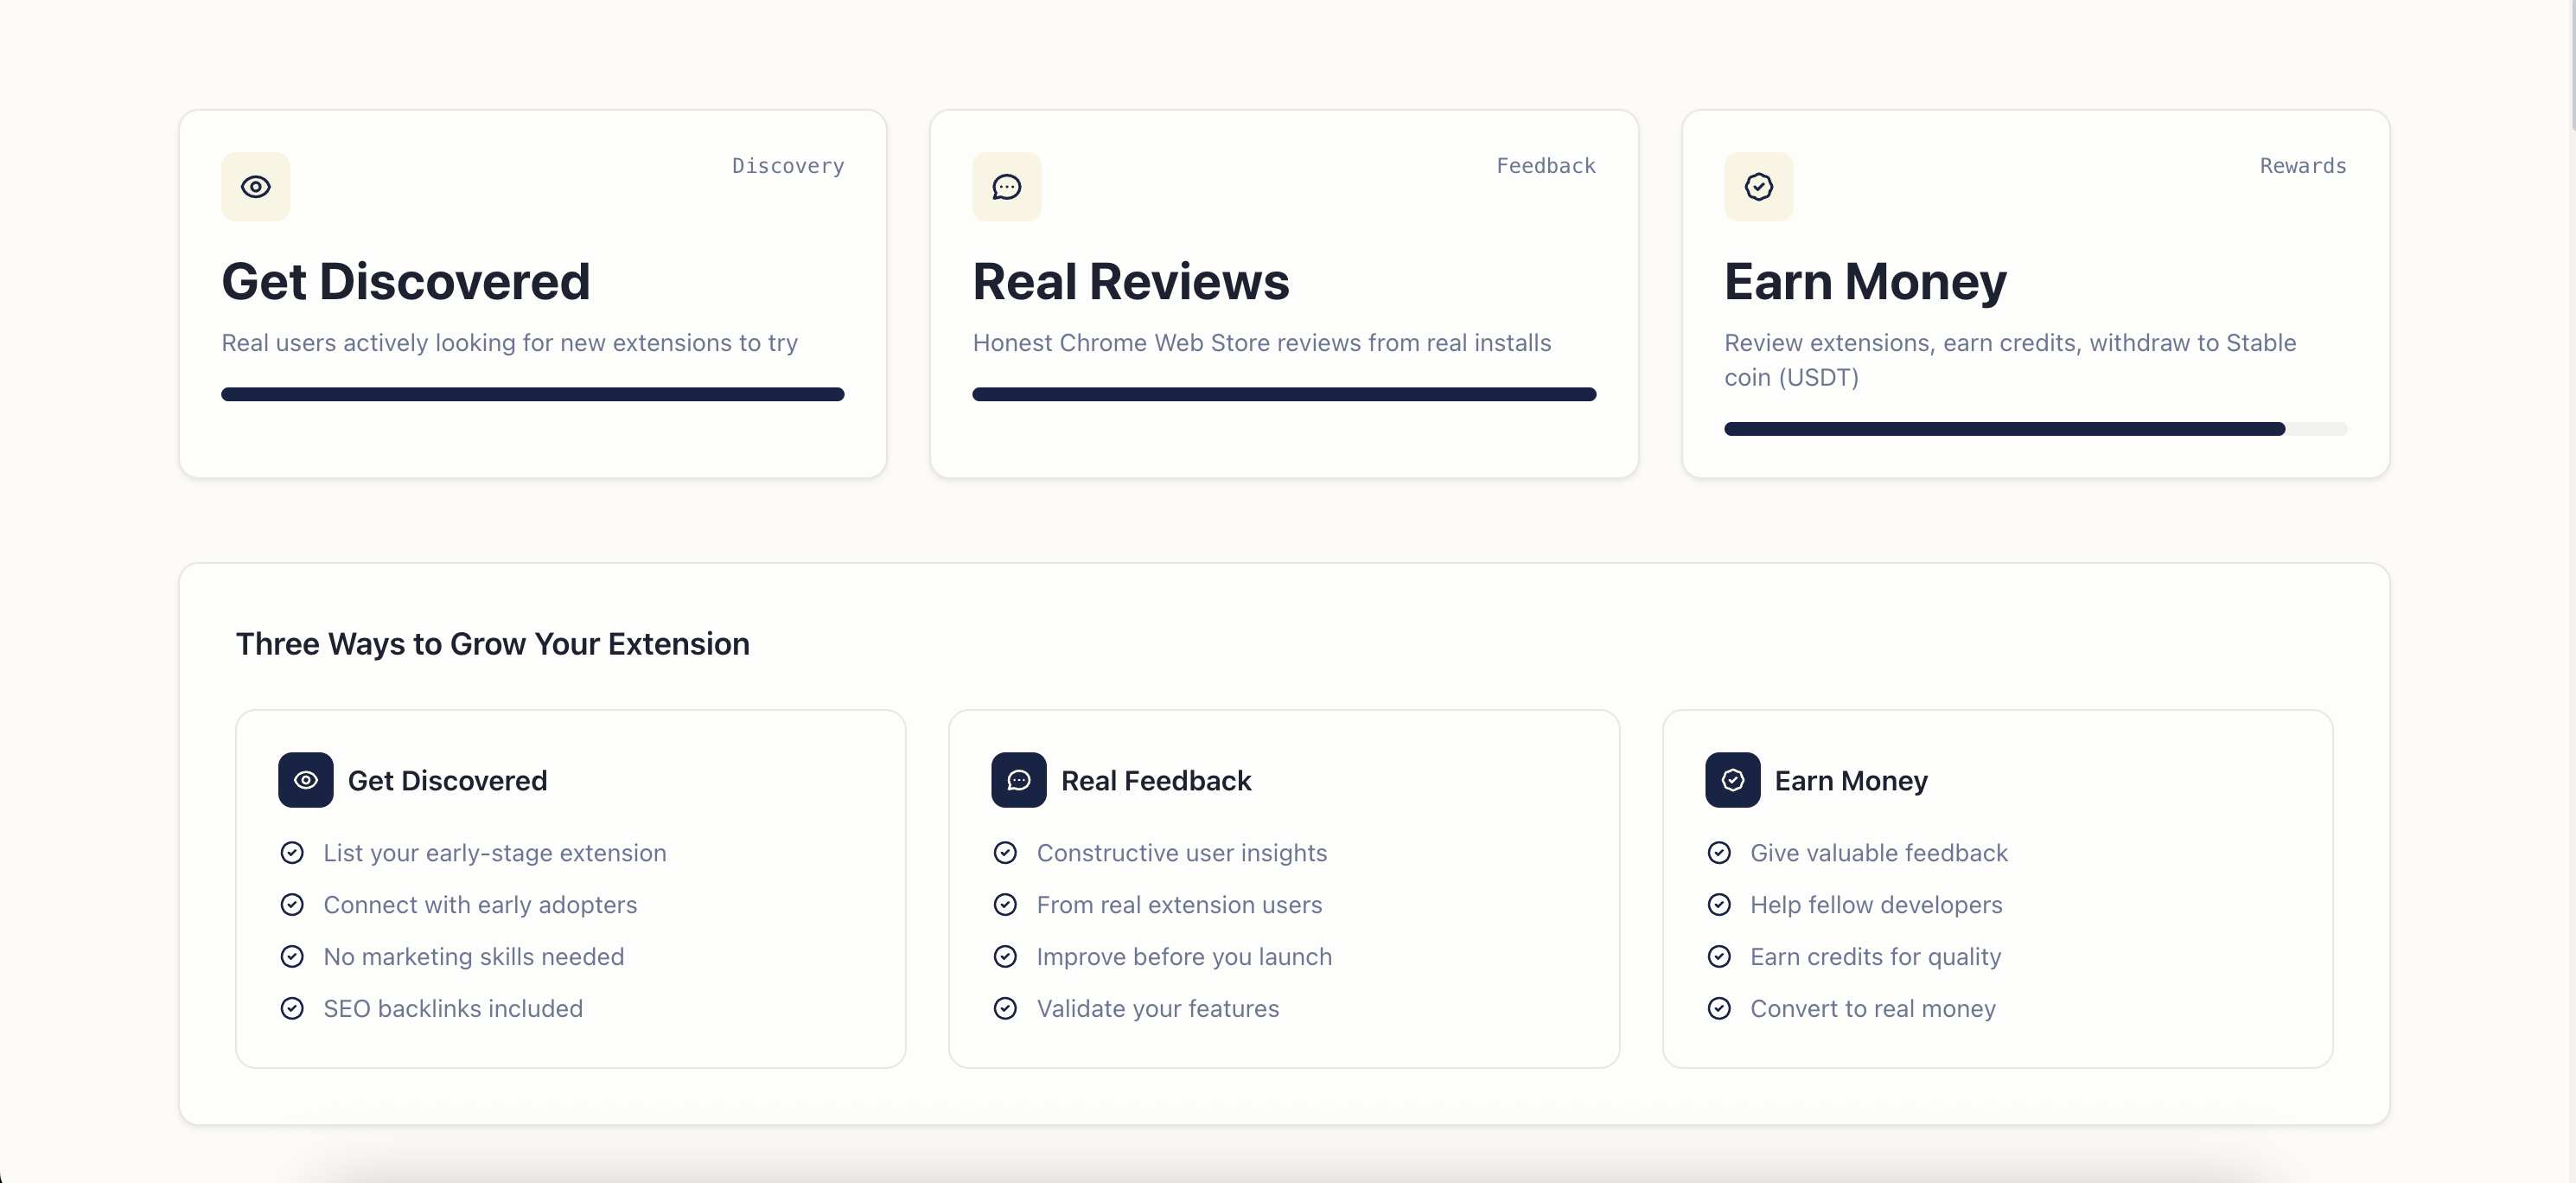
Task: Click checkmark beside List your early-stage extension
Action: [292, 853]
